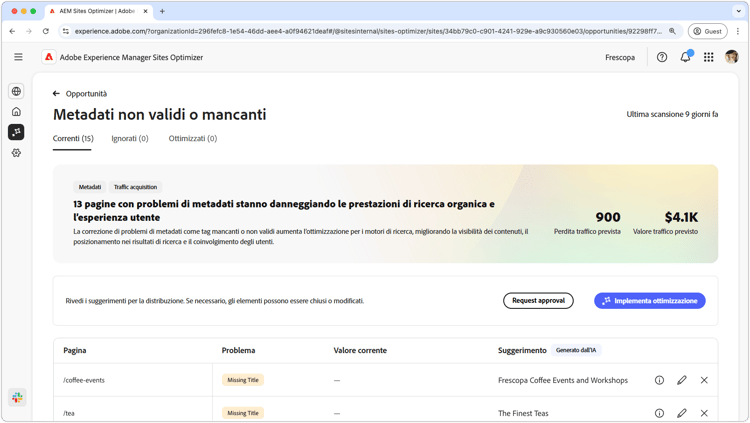Click 'Adobe Experience Manager Sites Optimizer' title
750x423 pixels.
coord(131,57)
